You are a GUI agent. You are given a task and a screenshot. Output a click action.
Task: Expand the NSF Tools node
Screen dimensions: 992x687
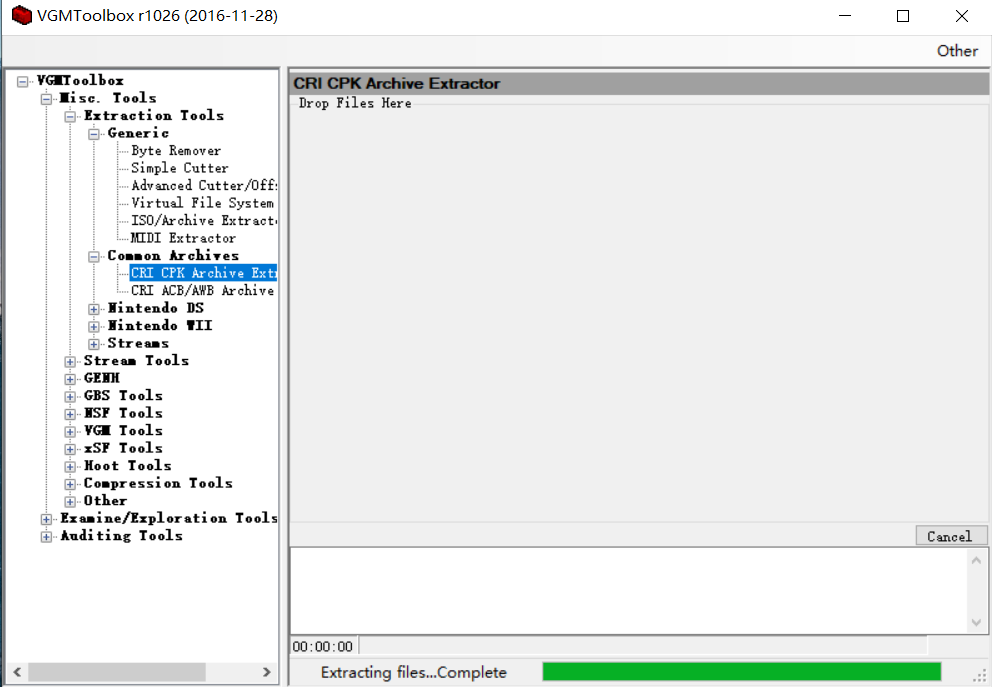pos(70,414)
